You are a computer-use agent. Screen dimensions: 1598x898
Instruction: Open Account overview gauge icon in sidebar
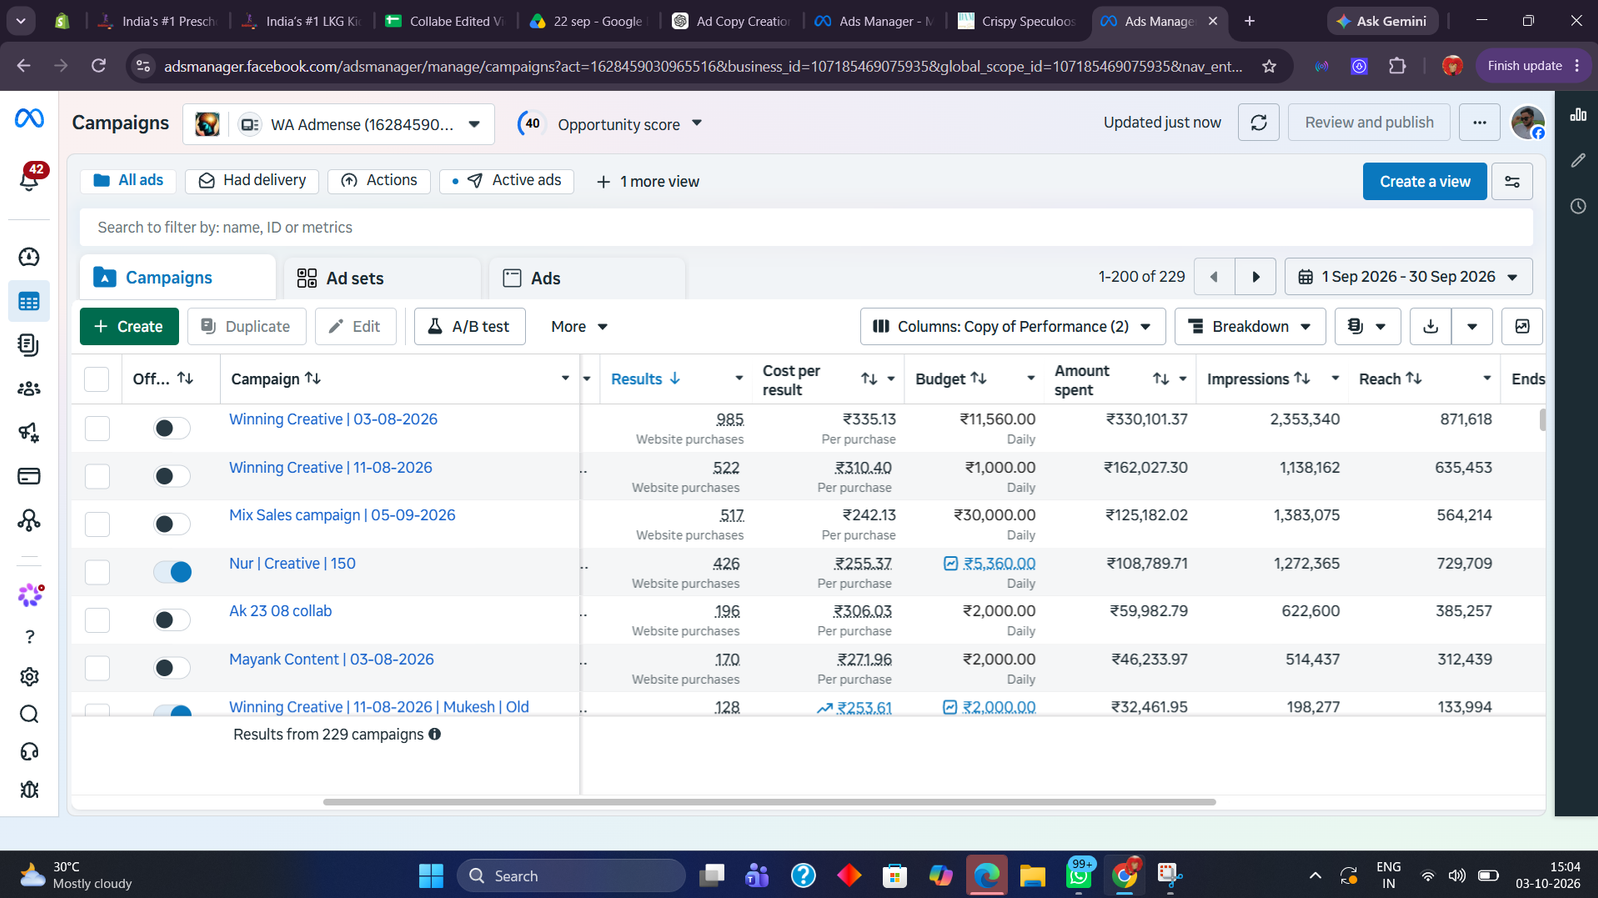click(29, 257)
